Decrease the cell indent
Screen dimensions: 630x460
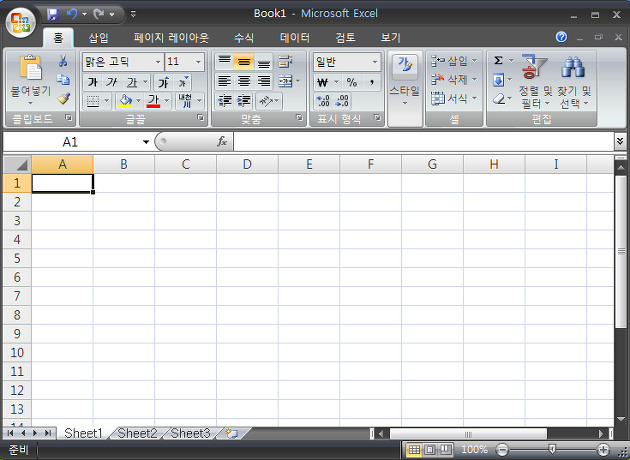tap(224, 101)
